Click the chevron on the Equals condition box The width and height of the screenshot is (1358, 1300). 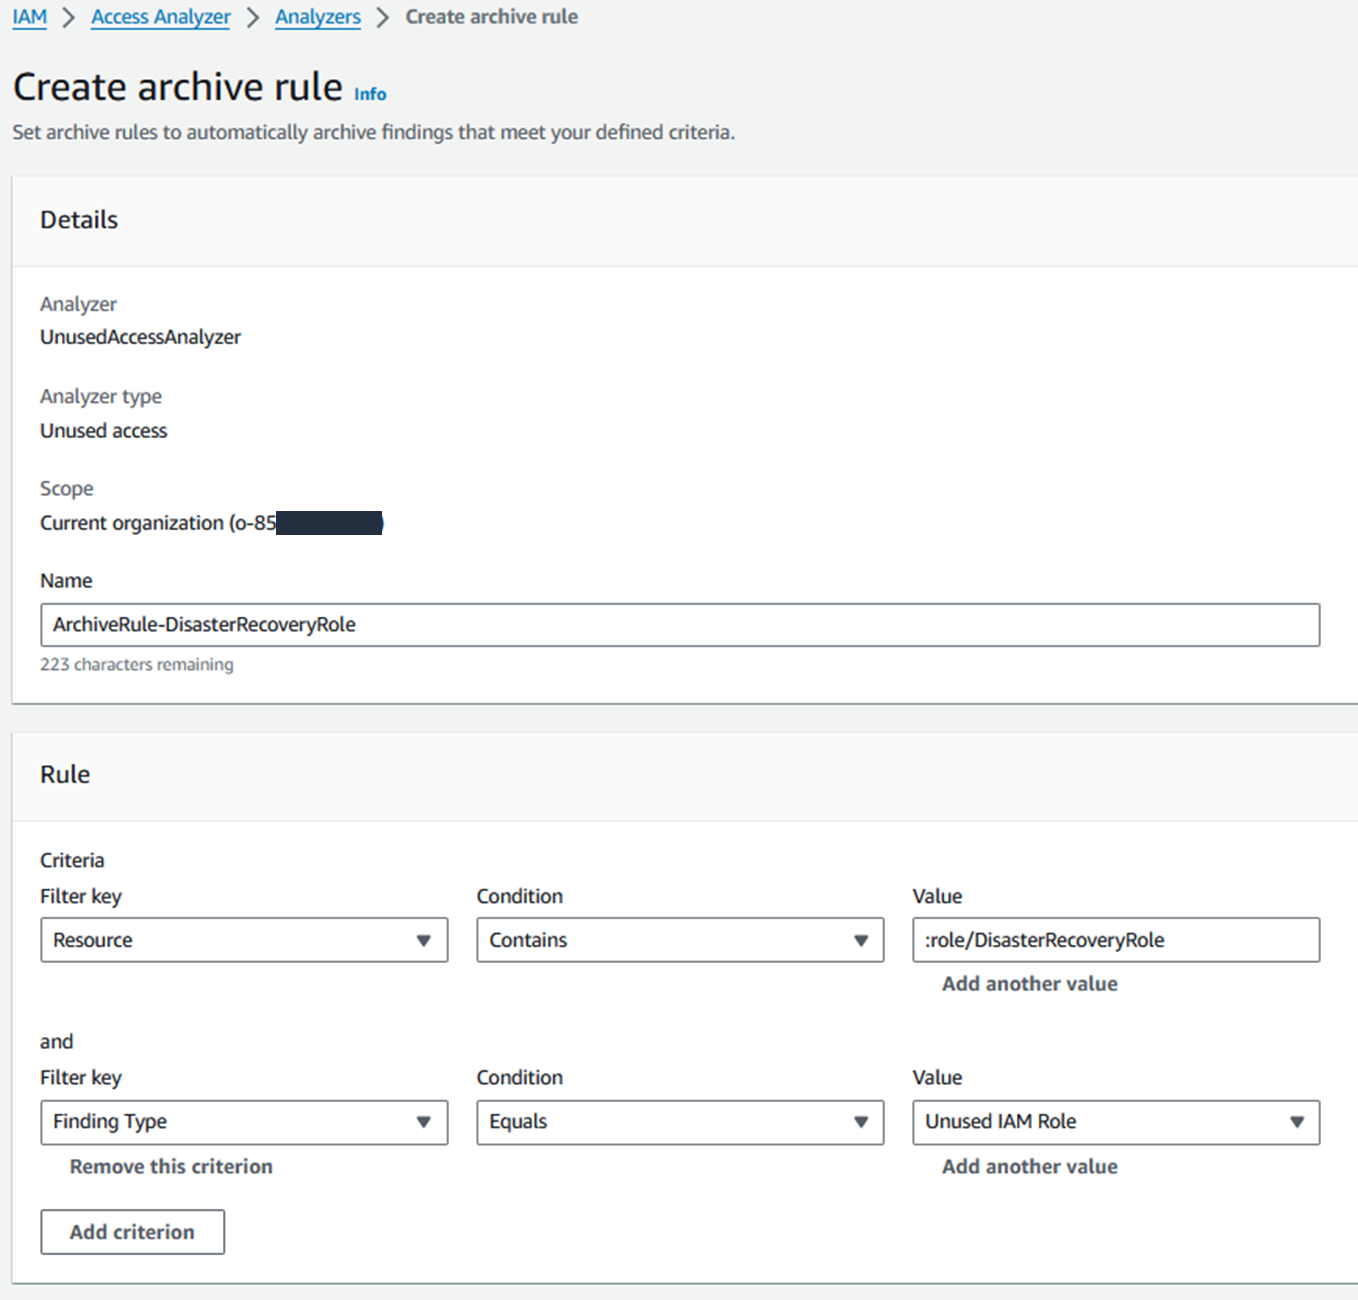861,1122
